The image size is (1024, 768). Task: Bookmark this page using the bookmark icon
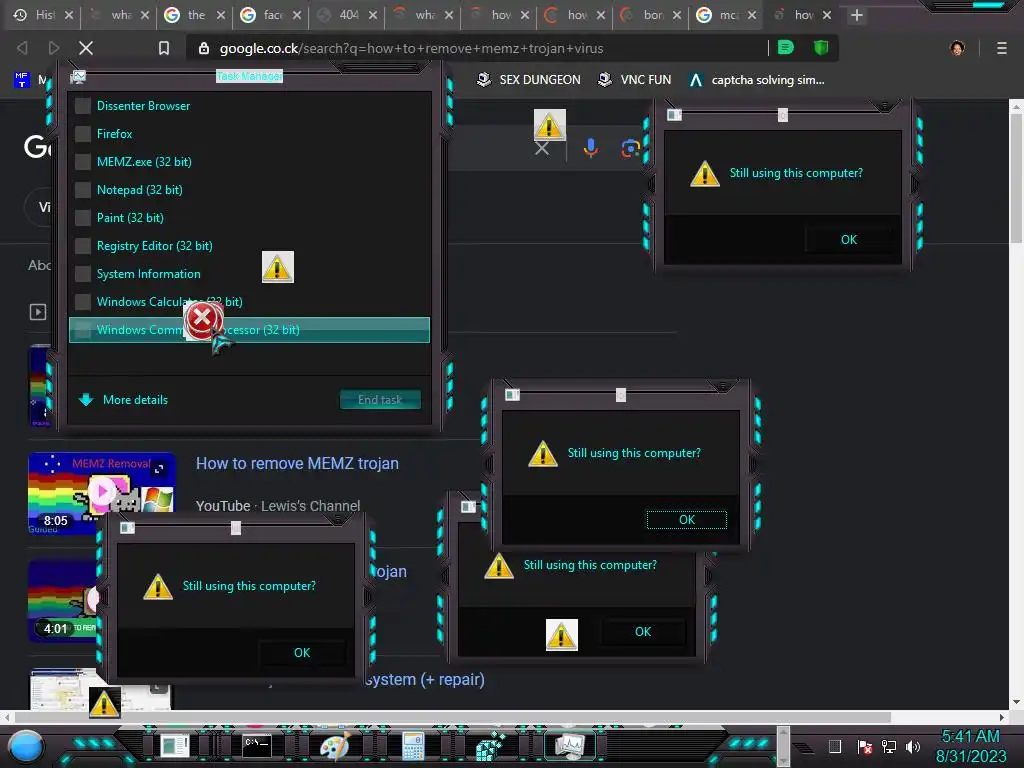[x=164, y=48]
